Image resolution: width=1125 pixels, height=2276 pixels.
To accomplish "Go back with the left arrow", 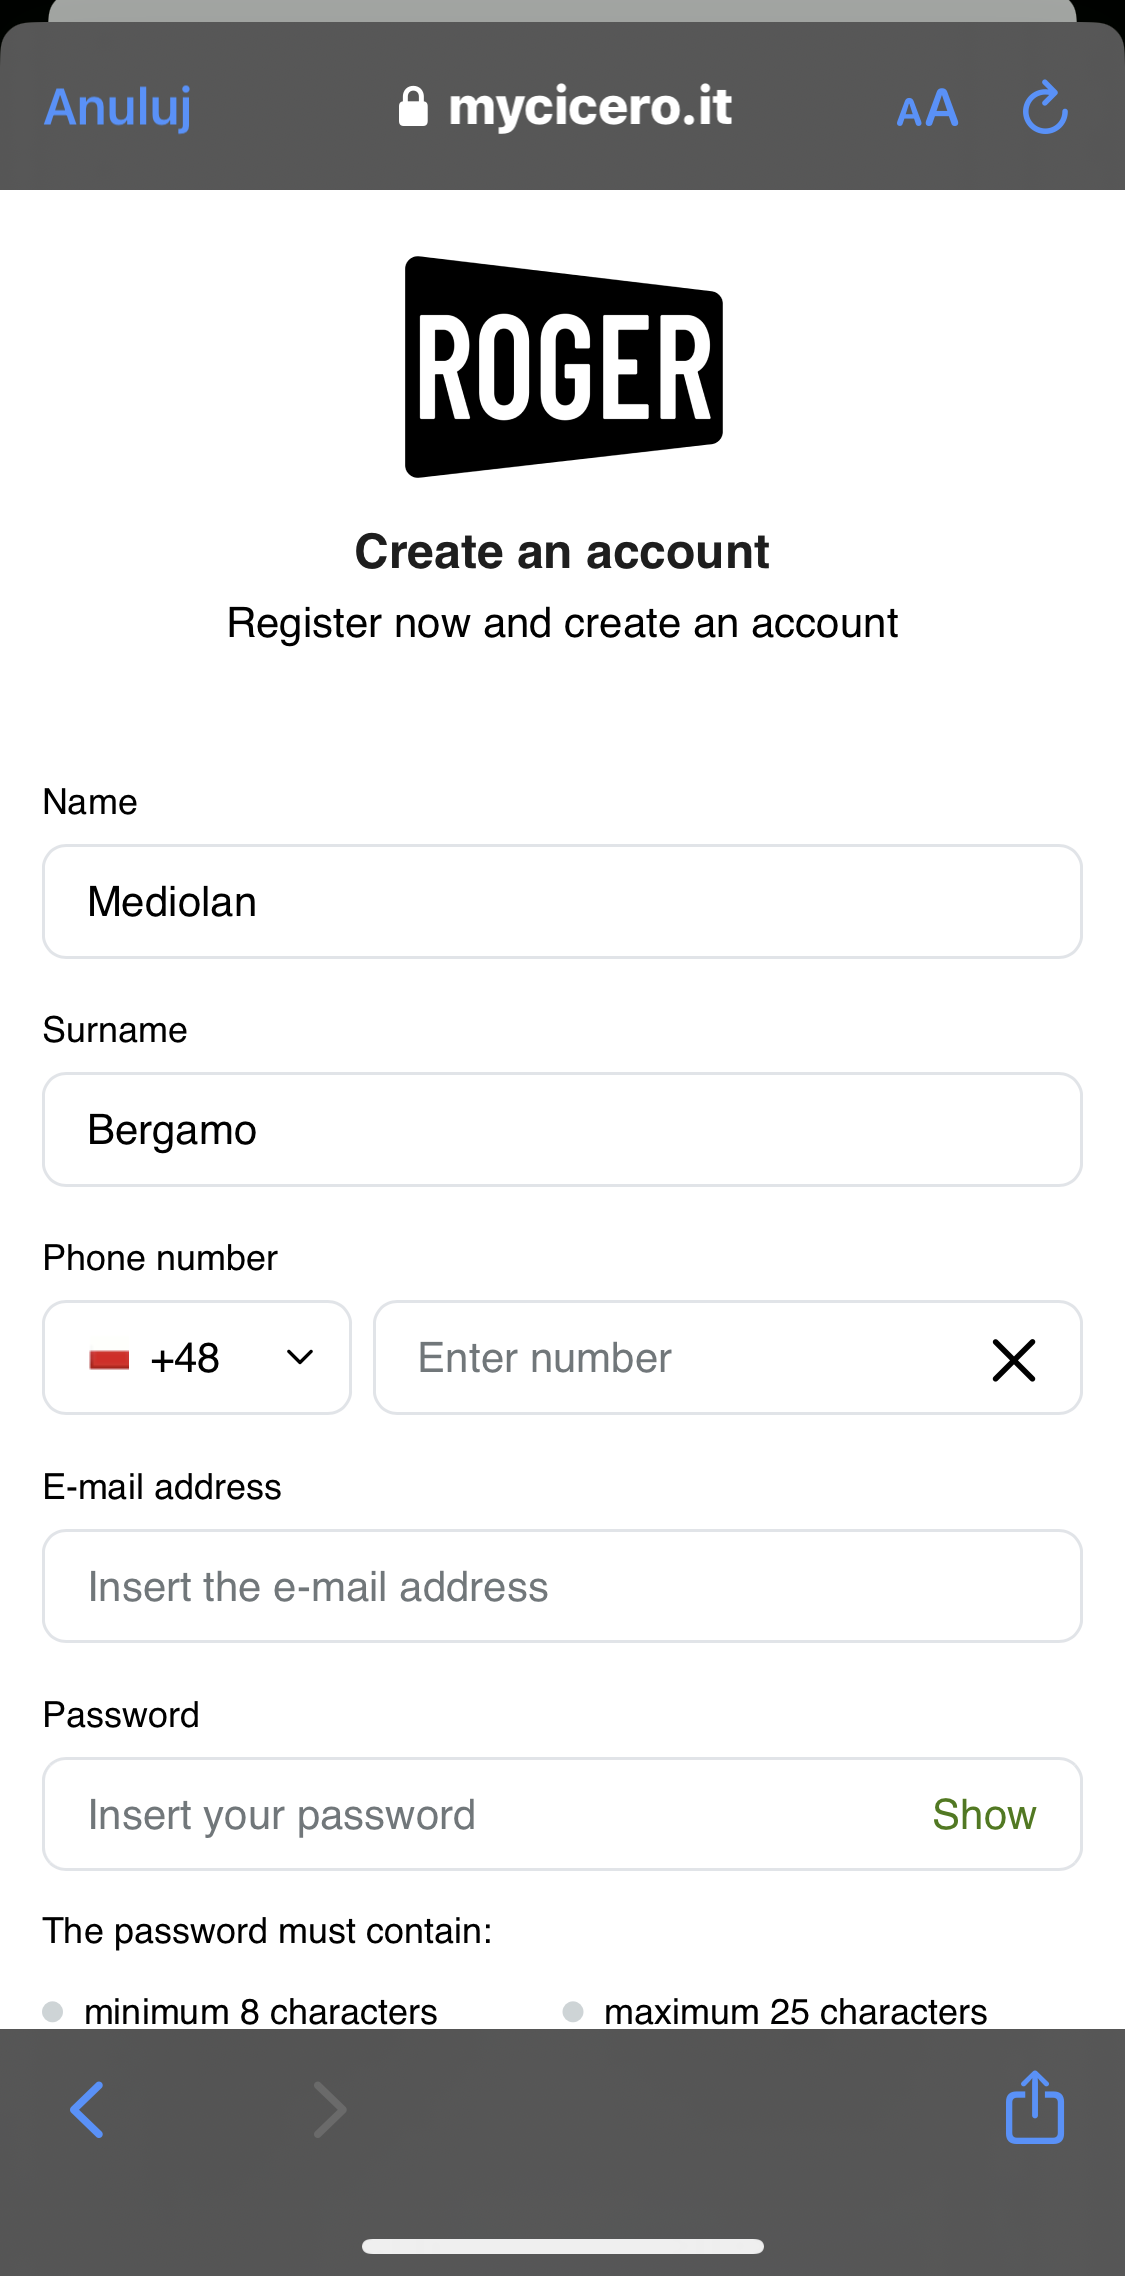I will click(x=87, y=2109).
